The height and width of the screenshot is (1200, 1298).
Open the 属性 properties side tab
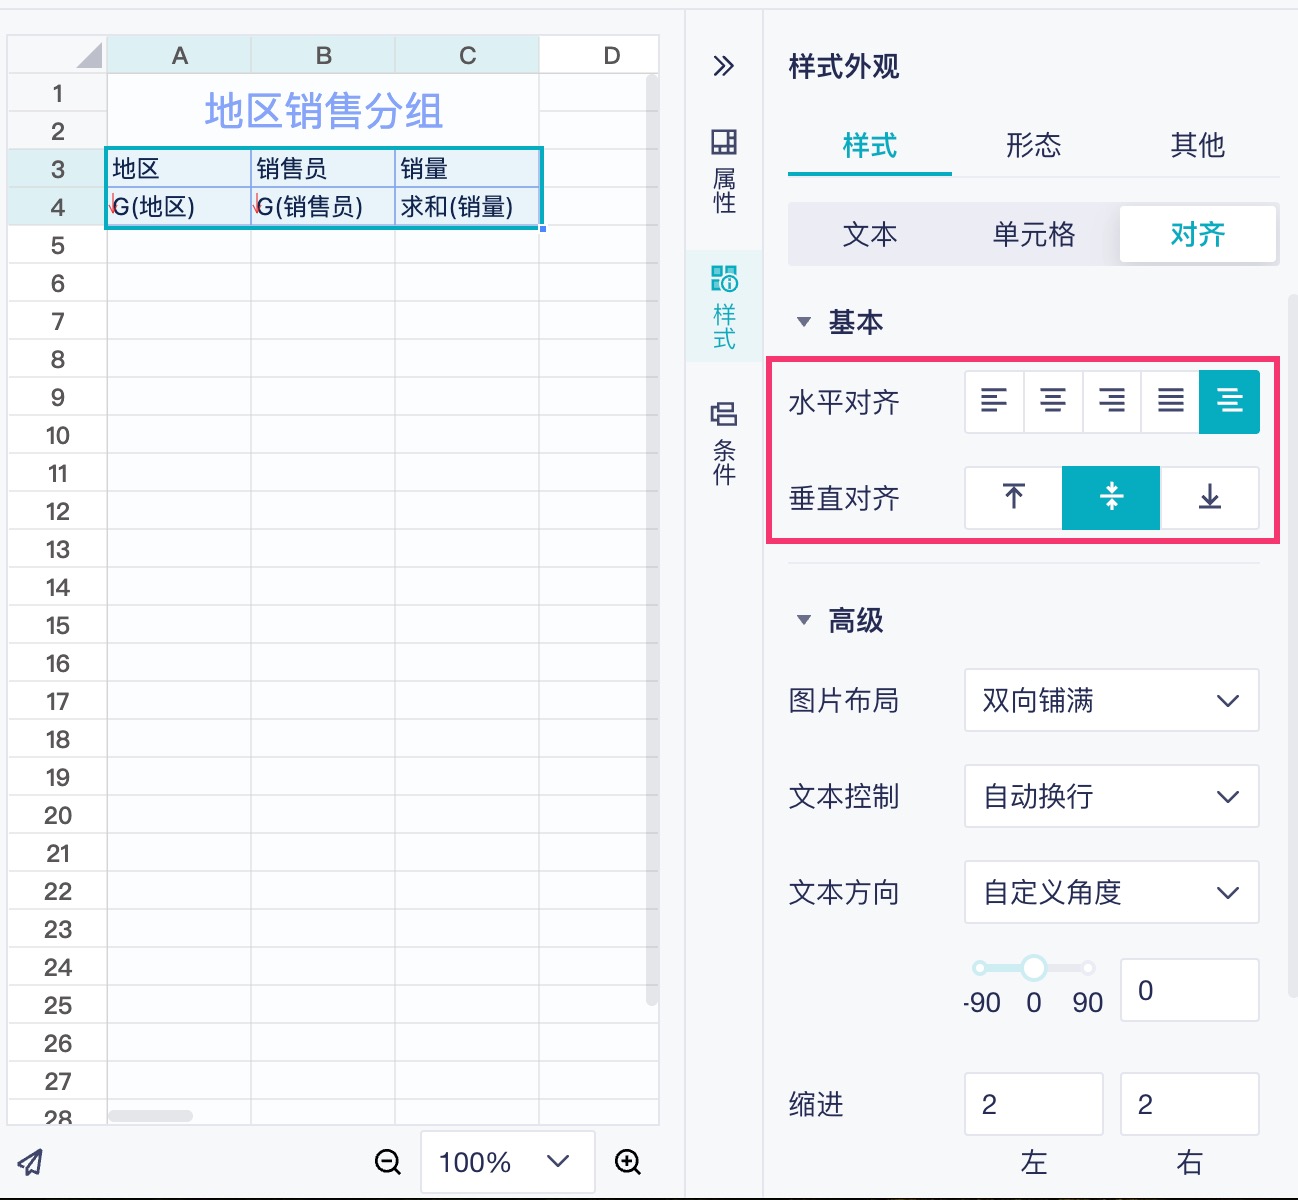724,171
